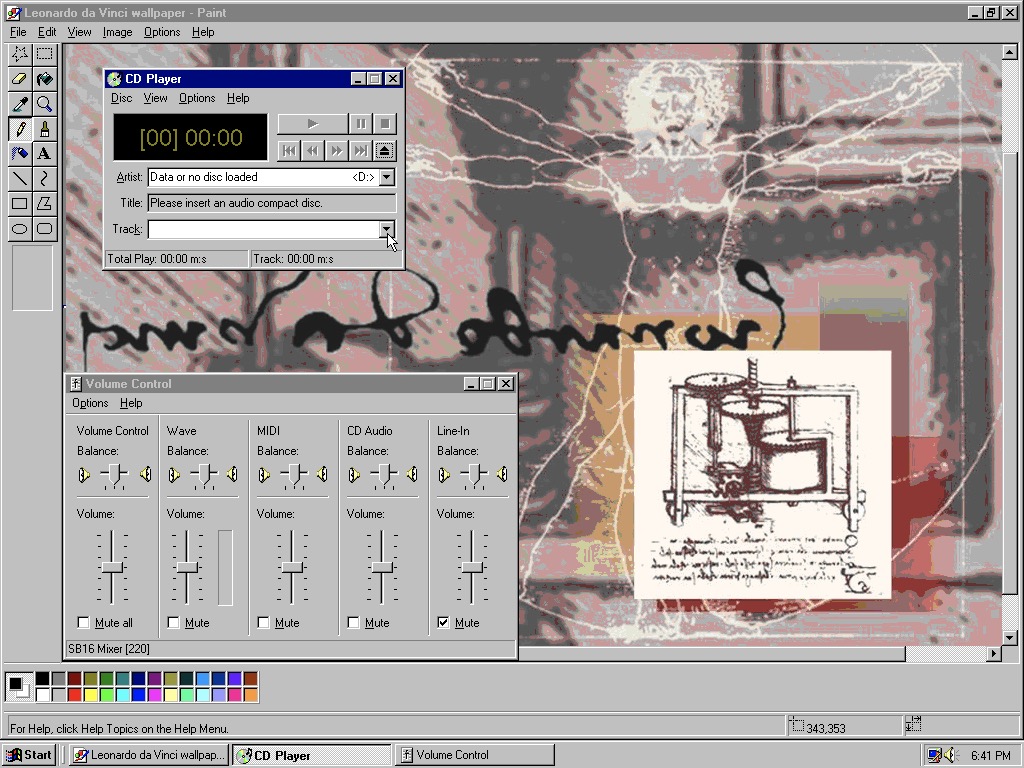The height and width of the screenshot is (768, 1024).
Task: Select the Ellipse shape tool
Action: 20,229
